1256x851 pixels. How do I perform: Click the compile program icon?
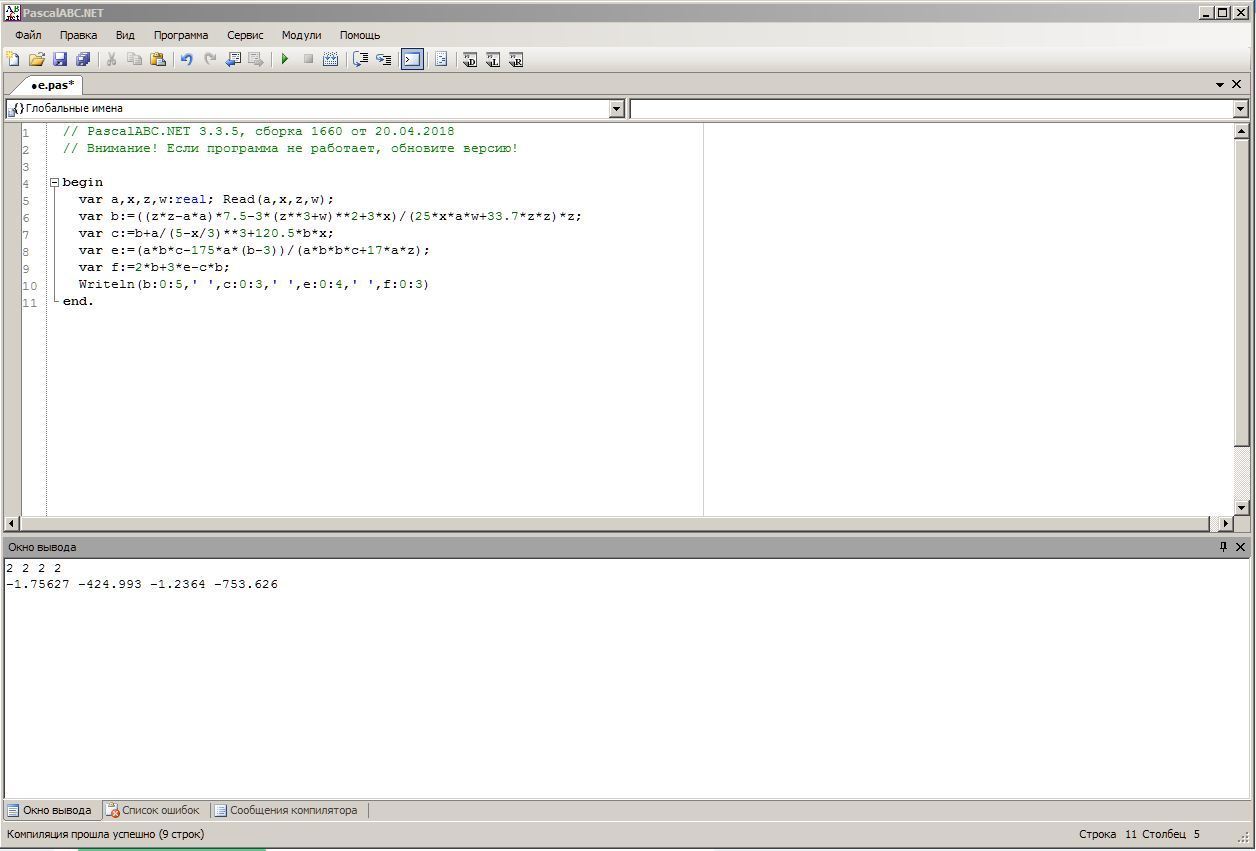[x=330, y=60]
